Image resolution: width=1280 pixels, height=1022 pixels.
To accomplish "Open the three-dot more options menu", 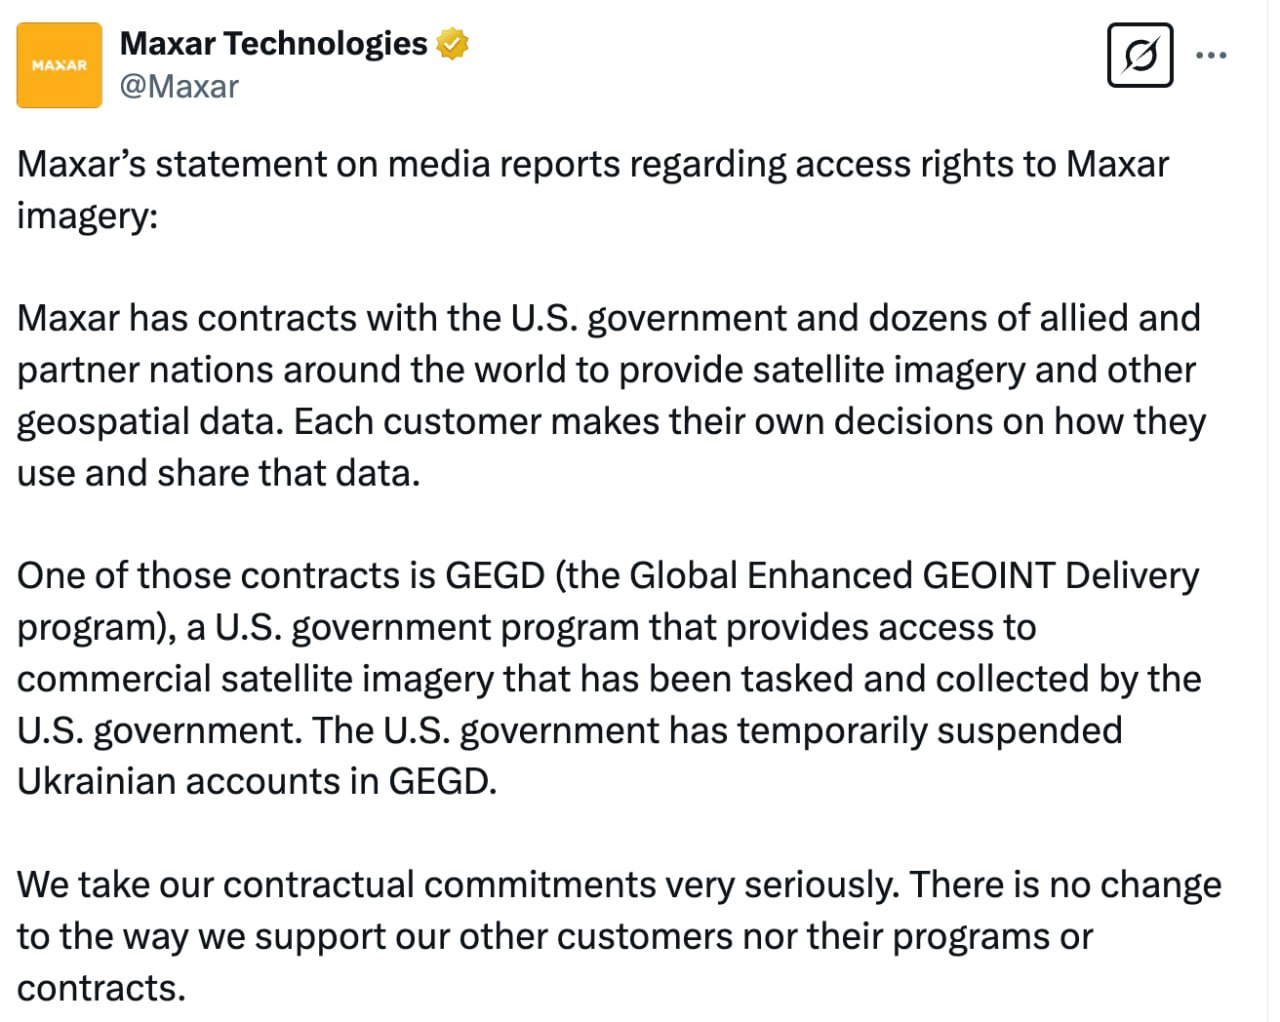I will click(1211, 55).
